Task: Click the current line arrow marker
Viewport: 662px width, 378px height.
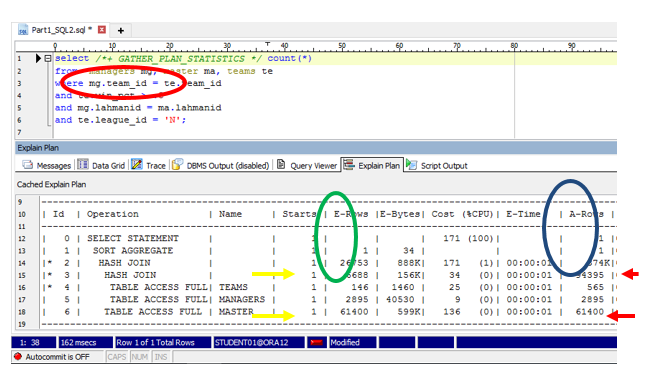Action: tap(38, 58)
